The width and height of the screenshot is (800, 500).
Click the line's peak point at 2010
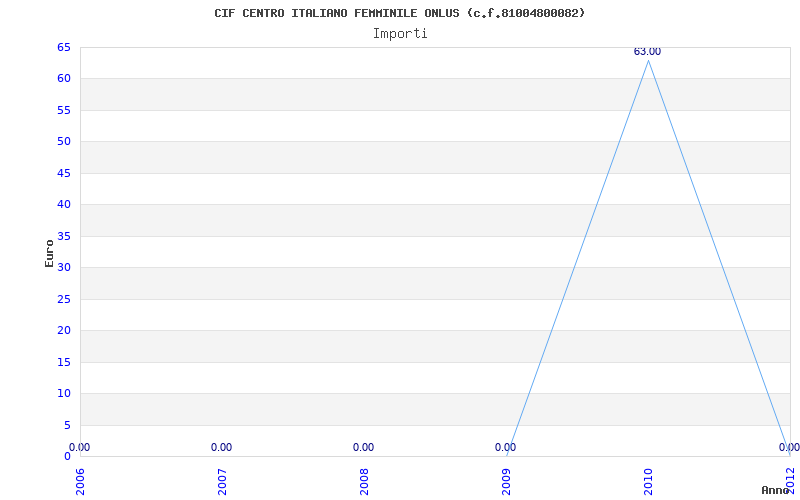click(648, 61)
